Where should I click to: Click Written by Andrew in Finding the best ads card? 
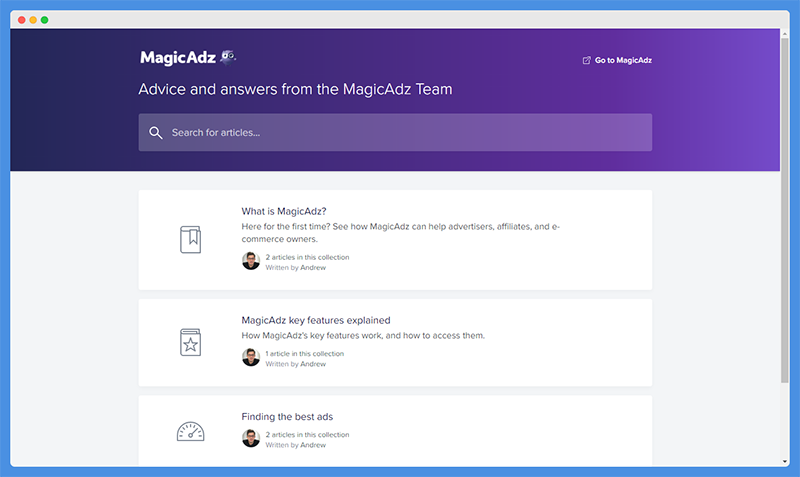pyautogui.click(x=295, y=445)
